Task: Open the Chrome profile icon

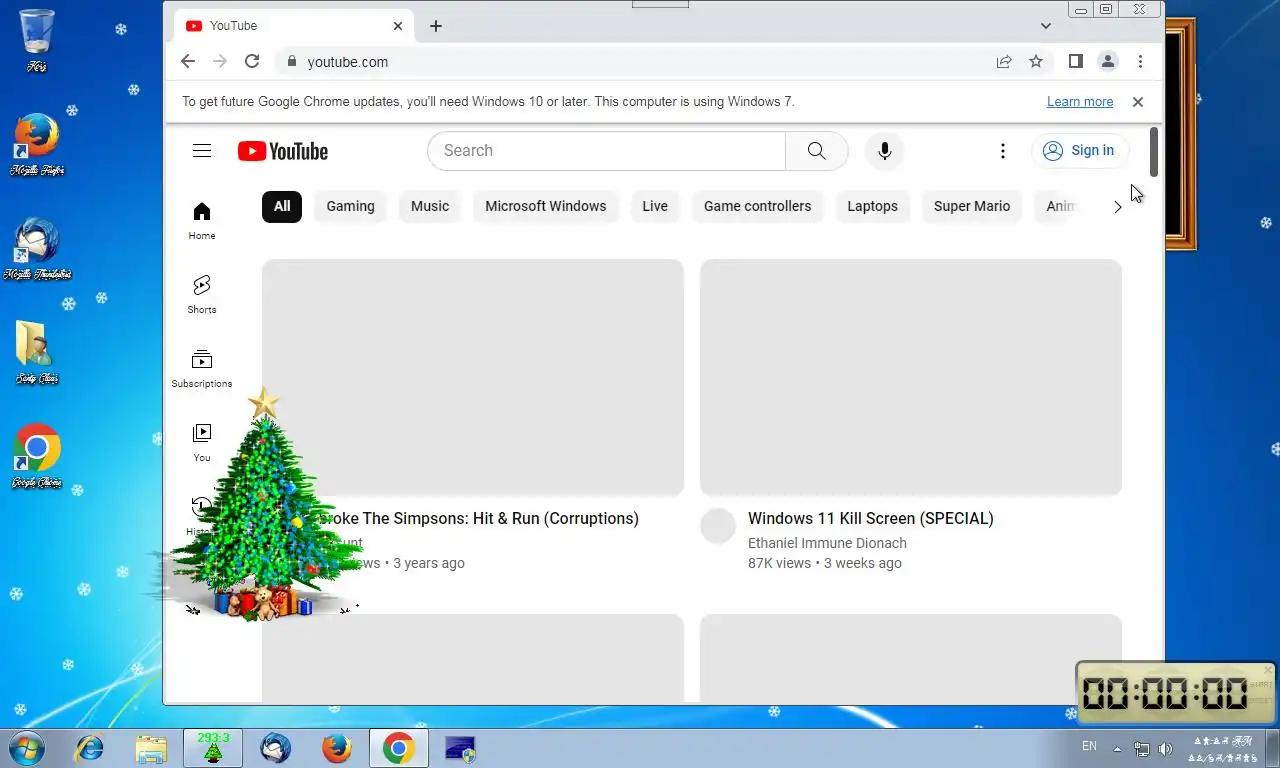Action: coord(1108,61)
